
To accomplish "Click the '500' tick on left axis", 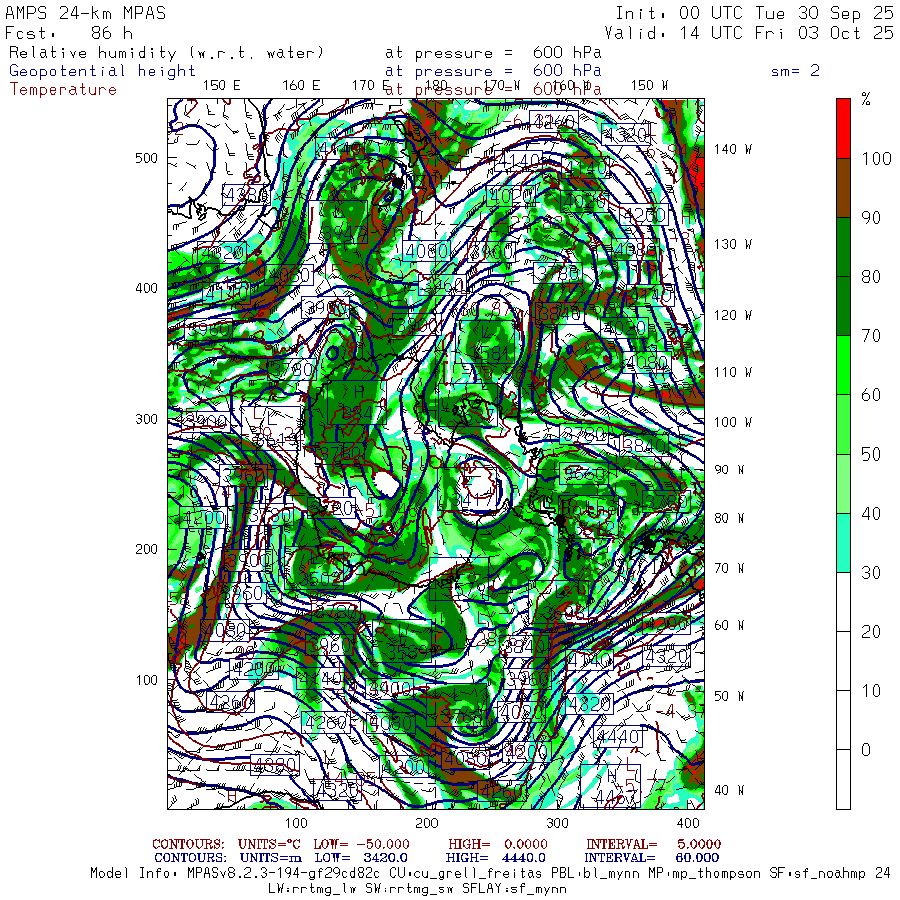I will [x=146, y=158].
